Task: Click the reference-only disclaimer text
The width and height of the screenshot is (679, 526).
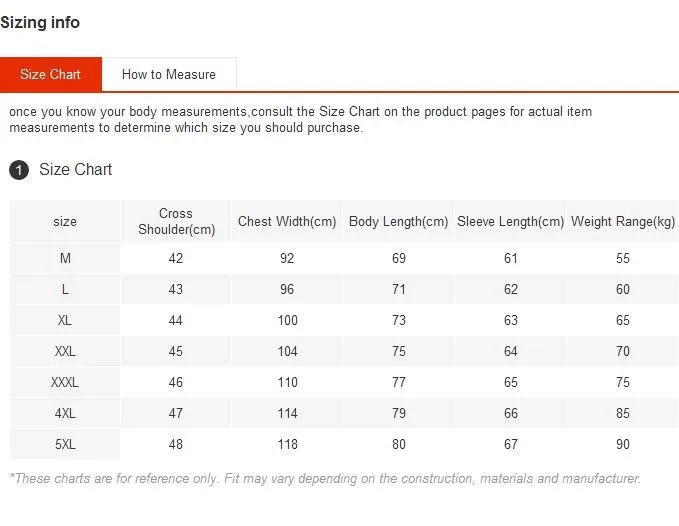Action: pos(325,478)
